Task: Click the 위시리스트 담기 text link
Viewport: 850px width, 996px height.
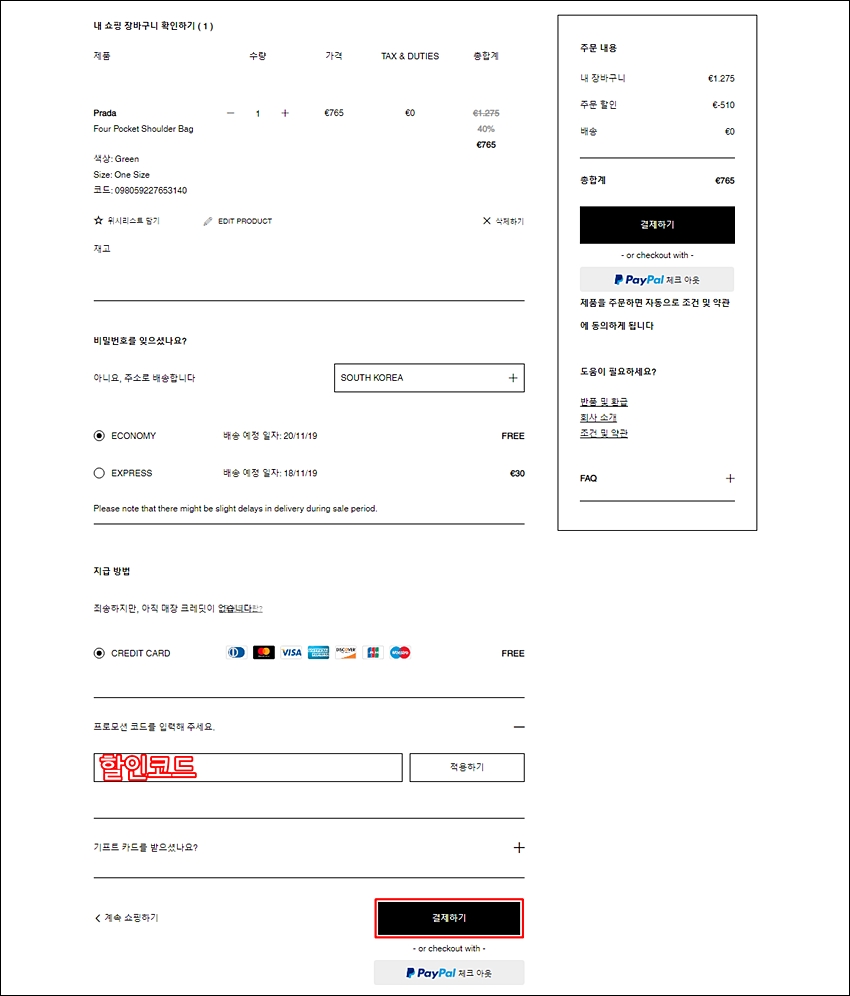Action: click(133, 221)
